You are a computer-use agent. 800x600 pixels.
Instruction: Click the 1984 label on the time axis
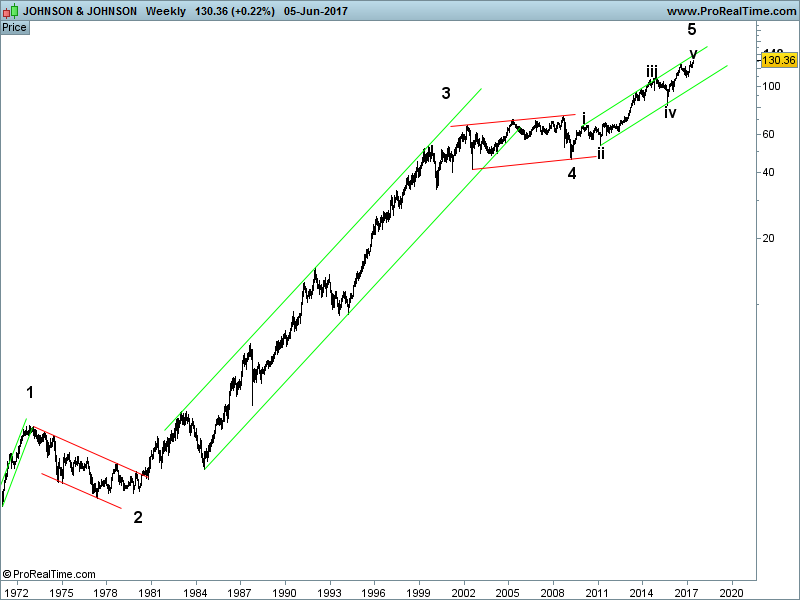click(195, 593)
